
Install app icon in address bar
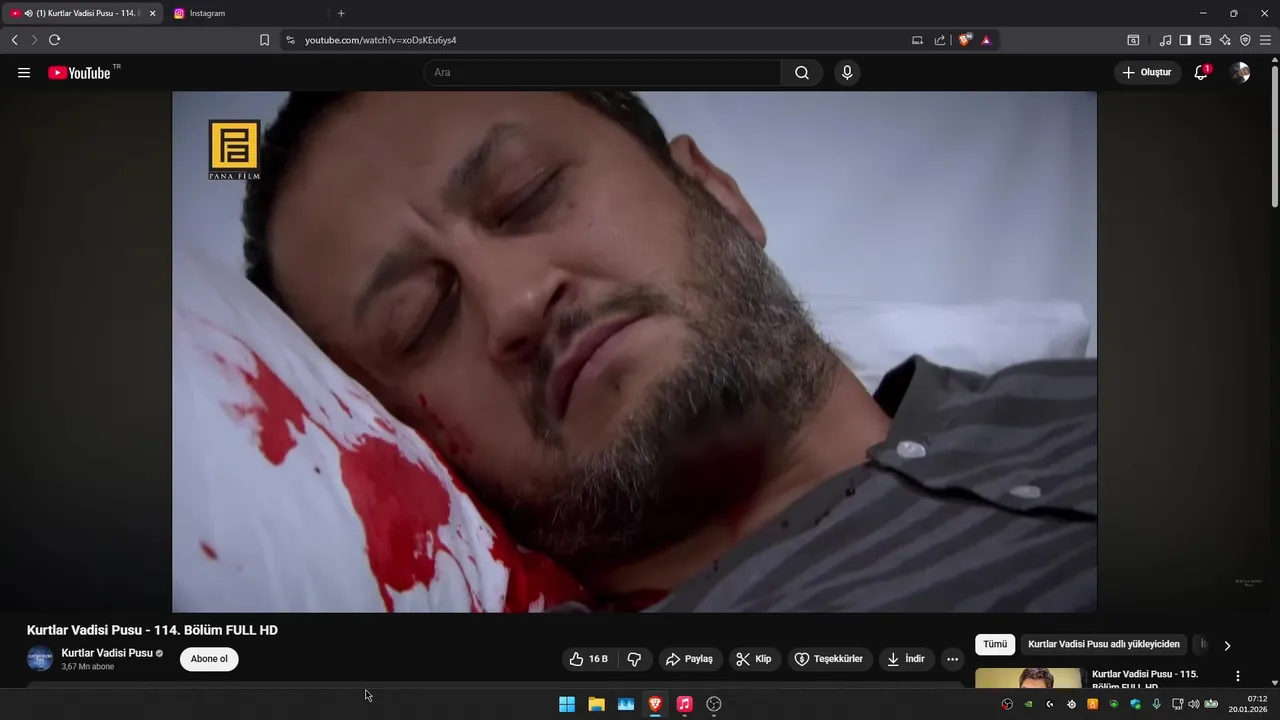pyautogui.click(x=917, y=40)
